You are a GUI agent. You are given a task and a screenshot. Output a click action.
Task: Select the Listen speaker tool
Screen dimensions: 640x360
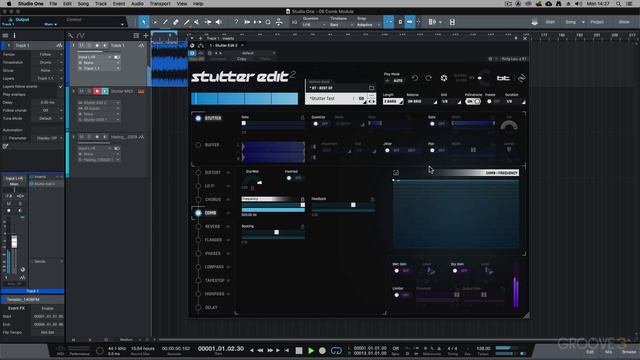tap(219, 22)
